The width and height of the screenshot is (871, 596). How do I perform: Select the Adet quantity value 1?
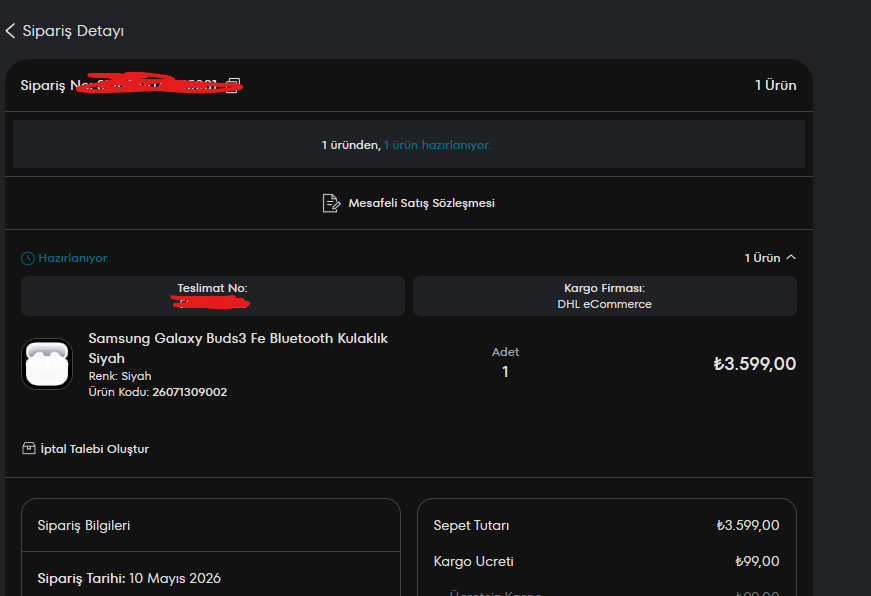click(505, 372)
